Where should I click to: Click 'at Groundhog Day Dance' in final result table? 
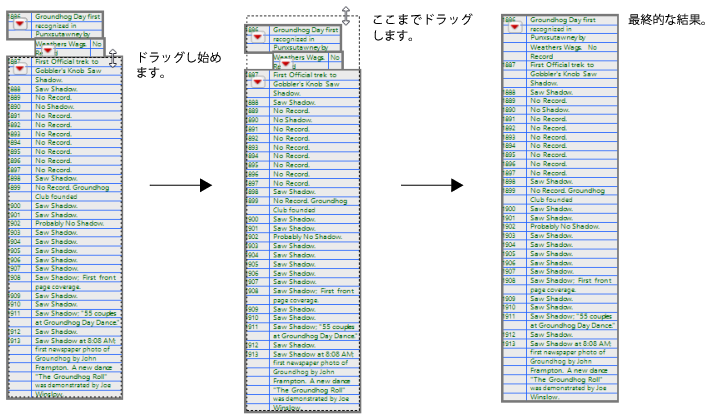[x=572, y=325]
